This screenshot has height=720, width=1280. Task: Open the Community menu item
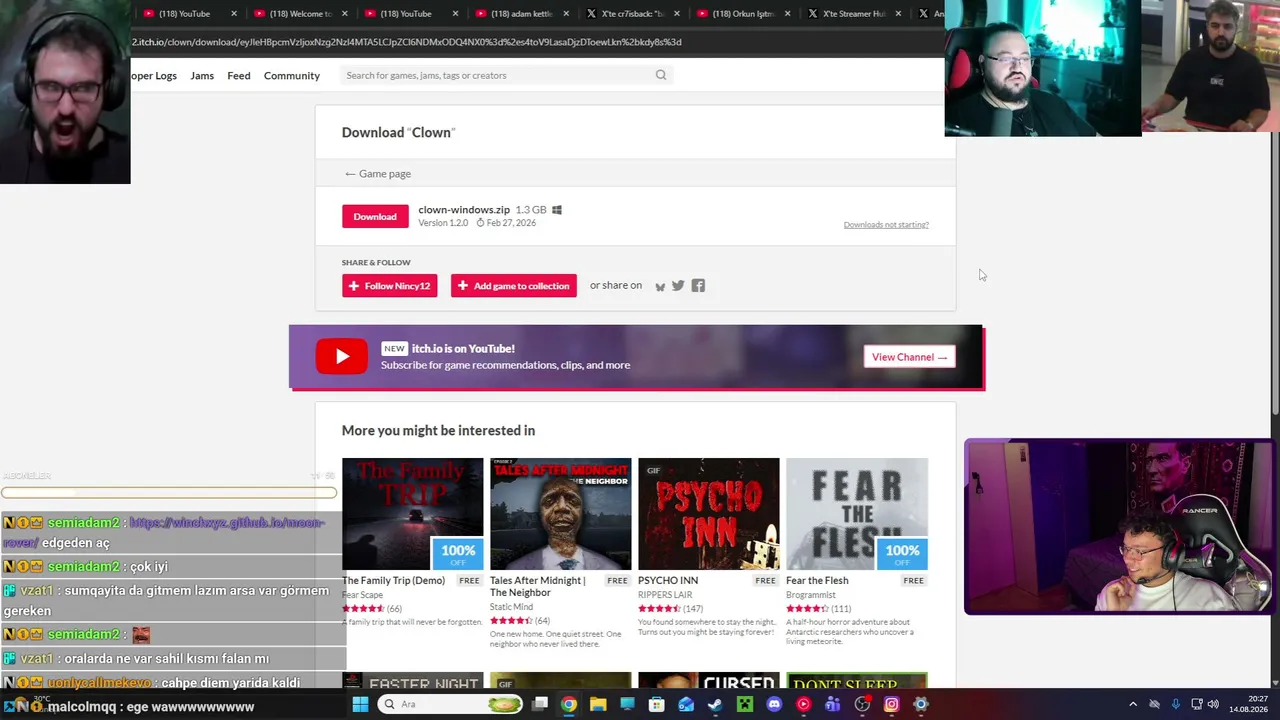click(x=292, y=75)
